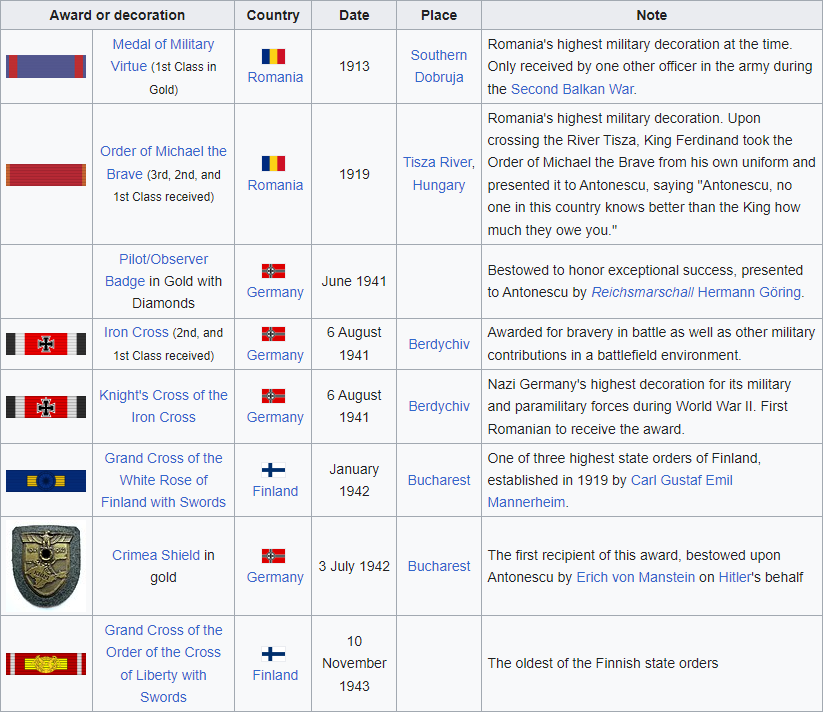Click the Date column header
The width and height of the screenshot is (823, 712).
tap(354, 15)
